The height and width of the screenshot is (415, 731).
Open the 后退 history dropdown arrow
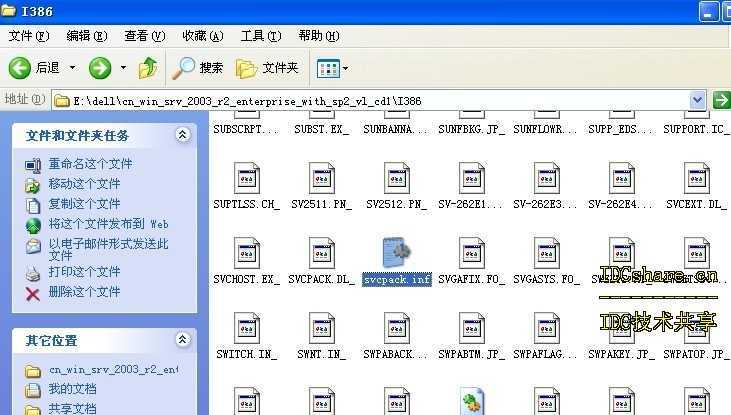click(73, 68)
